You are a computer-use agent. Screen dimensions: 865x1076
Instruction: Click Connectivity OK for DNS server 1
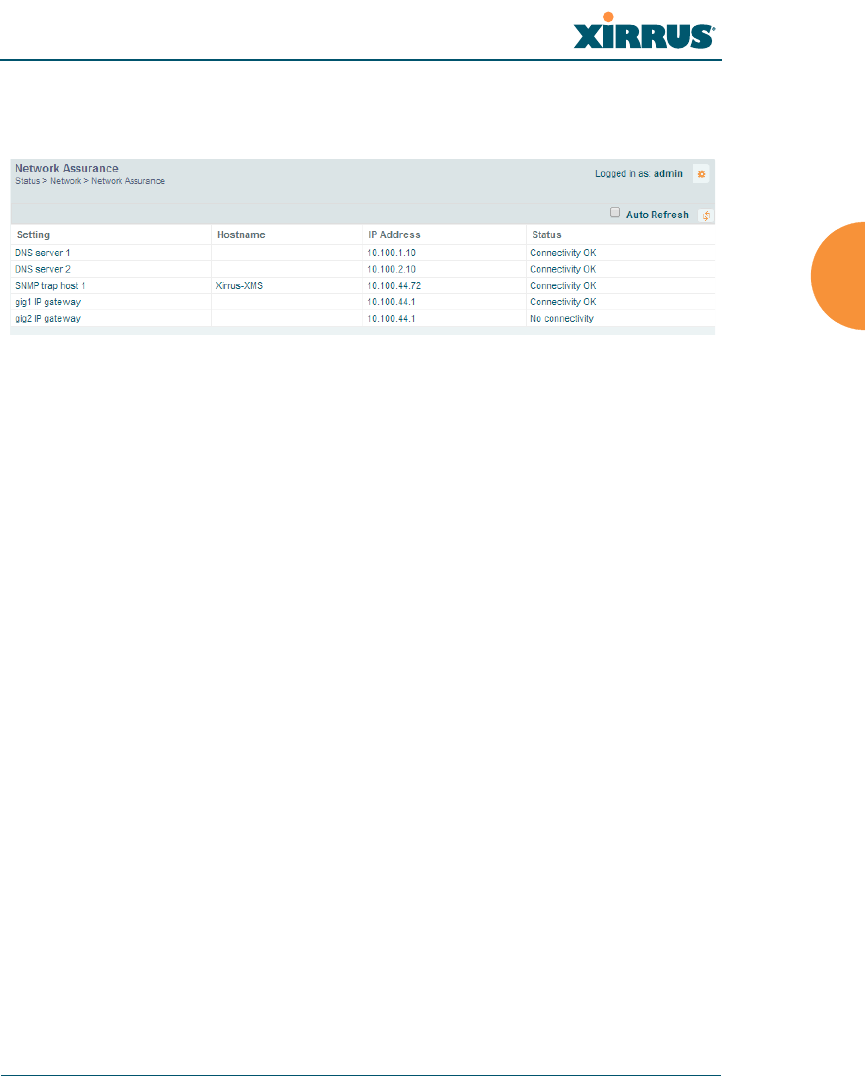coord(563,253)
